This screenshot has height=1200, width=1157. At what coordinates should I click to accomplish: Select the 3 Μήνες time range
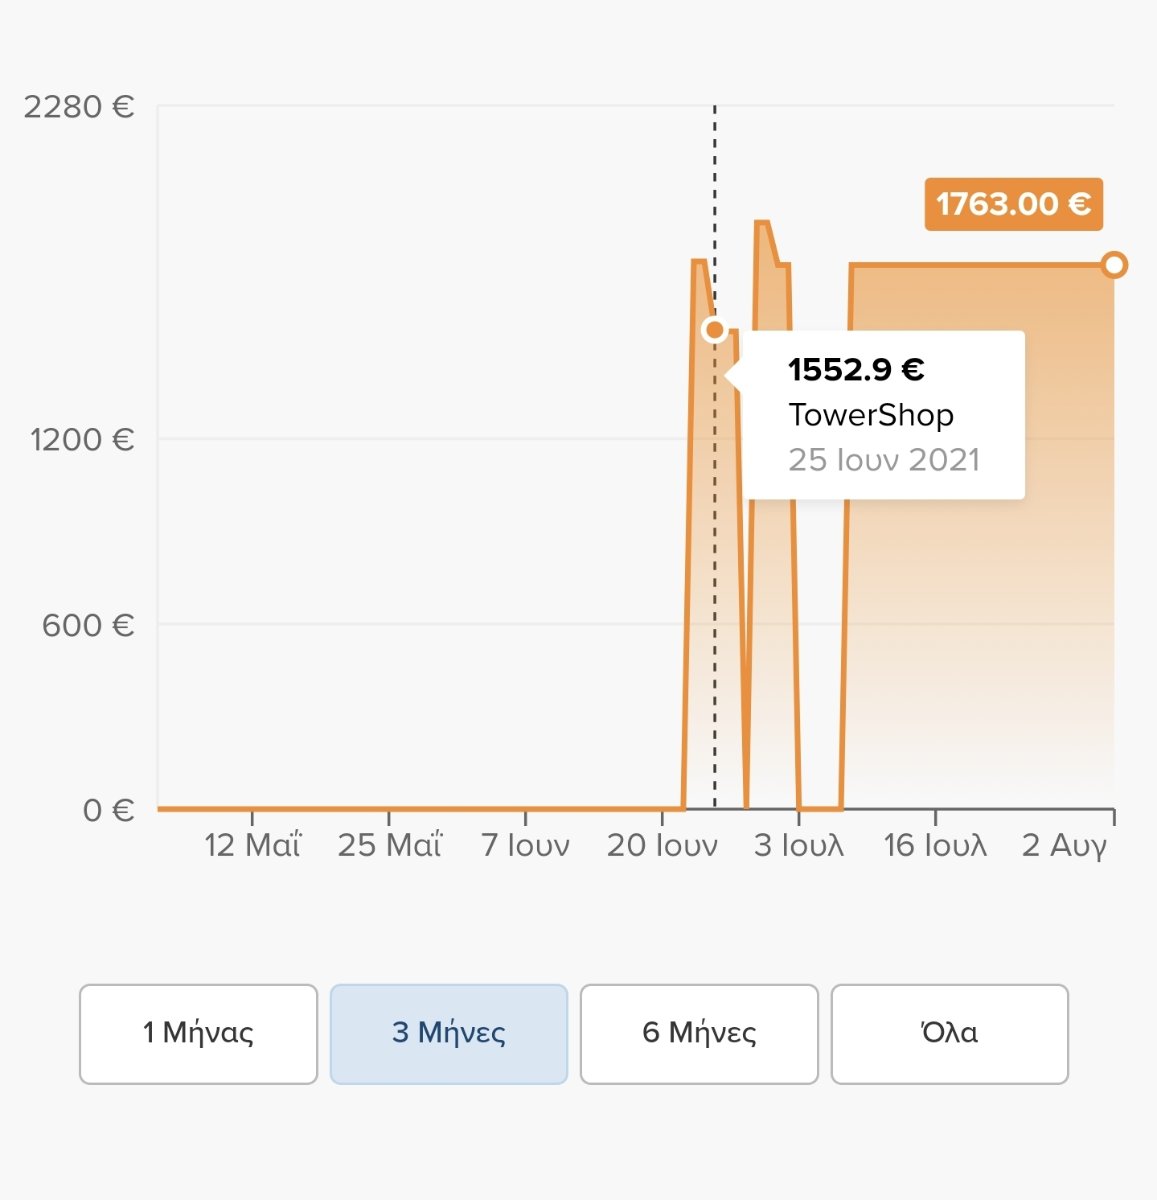pos(449,1034)
